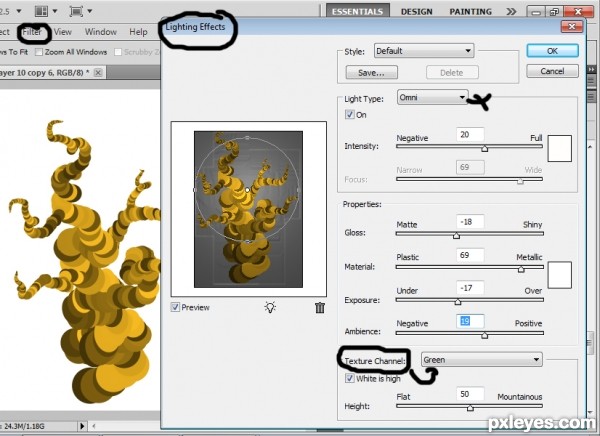Click the Material slider handle

tap(521, 269)
